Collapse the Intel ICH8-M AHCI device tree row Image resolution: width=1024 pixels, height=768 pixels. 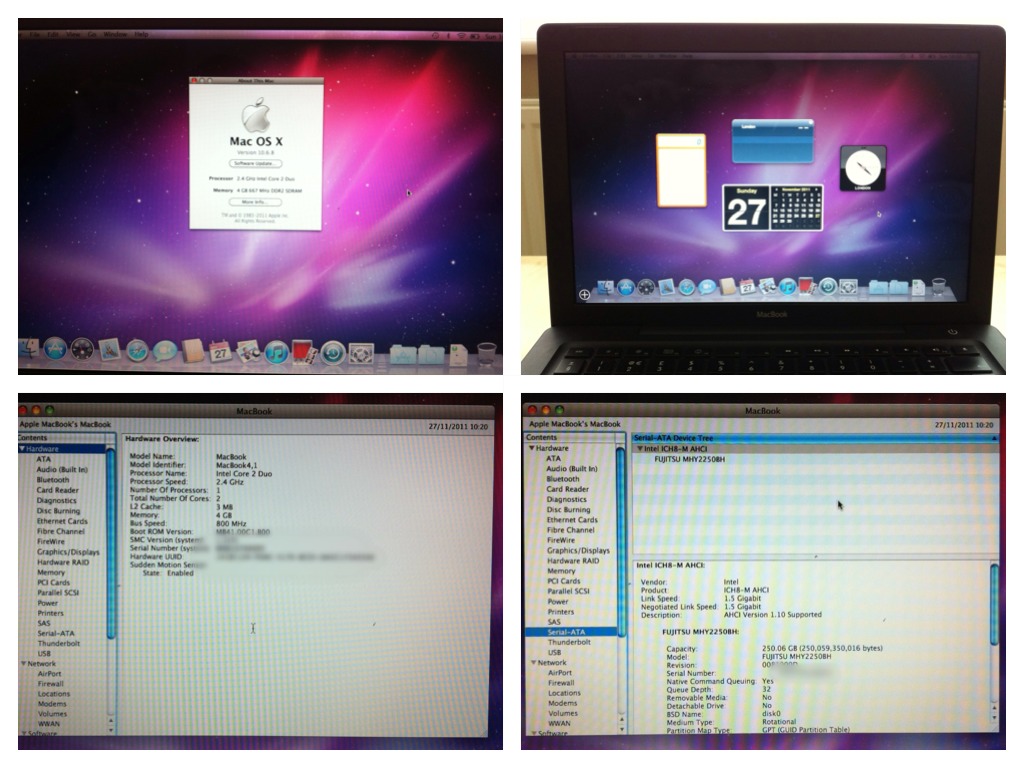[640, 449]
